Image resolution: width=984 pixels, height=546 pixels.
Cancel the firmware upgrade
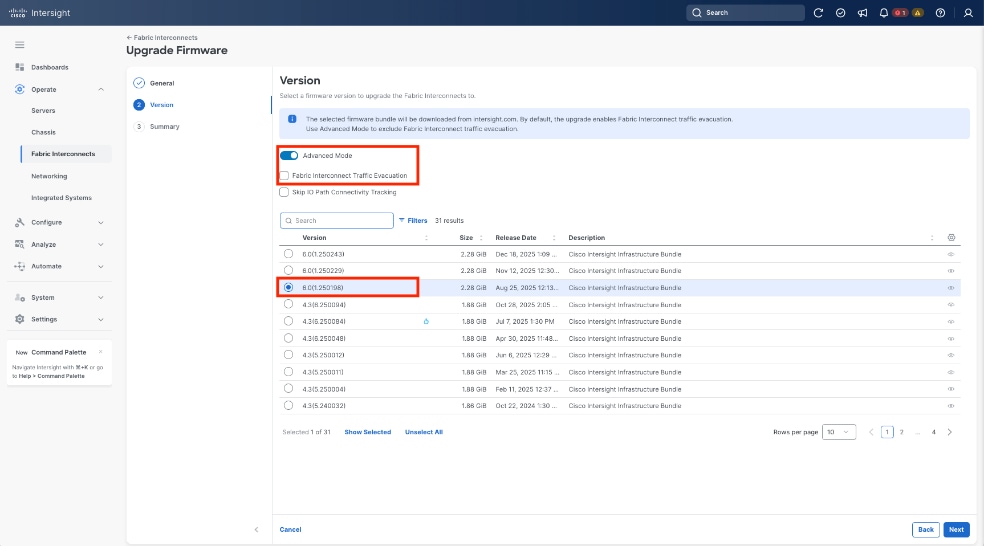(x=291, y=530)
